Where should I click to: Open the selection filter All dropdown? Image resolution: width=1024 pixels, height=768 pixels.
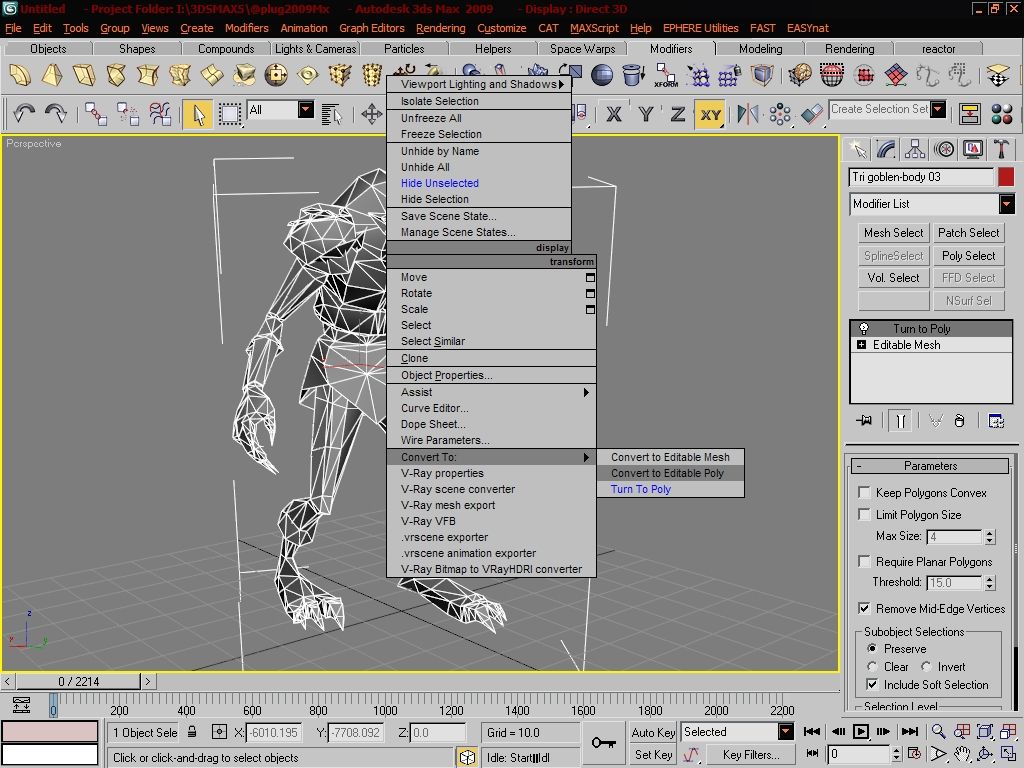tap(306, 110)
